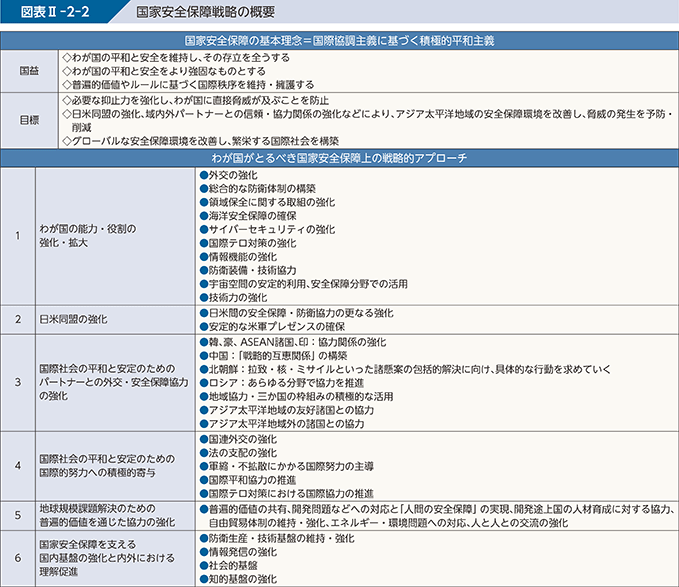Select cell 普遍的価値を通じた協力の強化
679x587 pixels.
pos(116,516)
